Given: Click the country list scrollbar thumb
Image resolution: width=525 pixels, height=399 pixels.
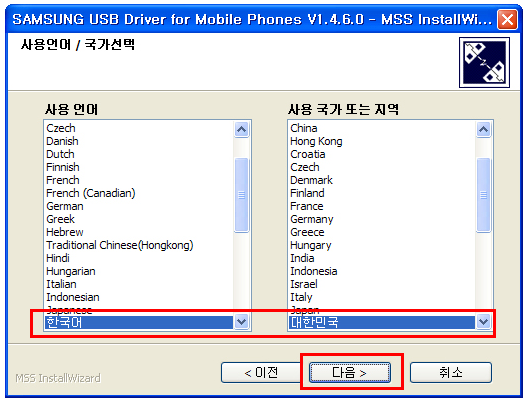Looking at the screenshot, I should (x=483, y=195).
